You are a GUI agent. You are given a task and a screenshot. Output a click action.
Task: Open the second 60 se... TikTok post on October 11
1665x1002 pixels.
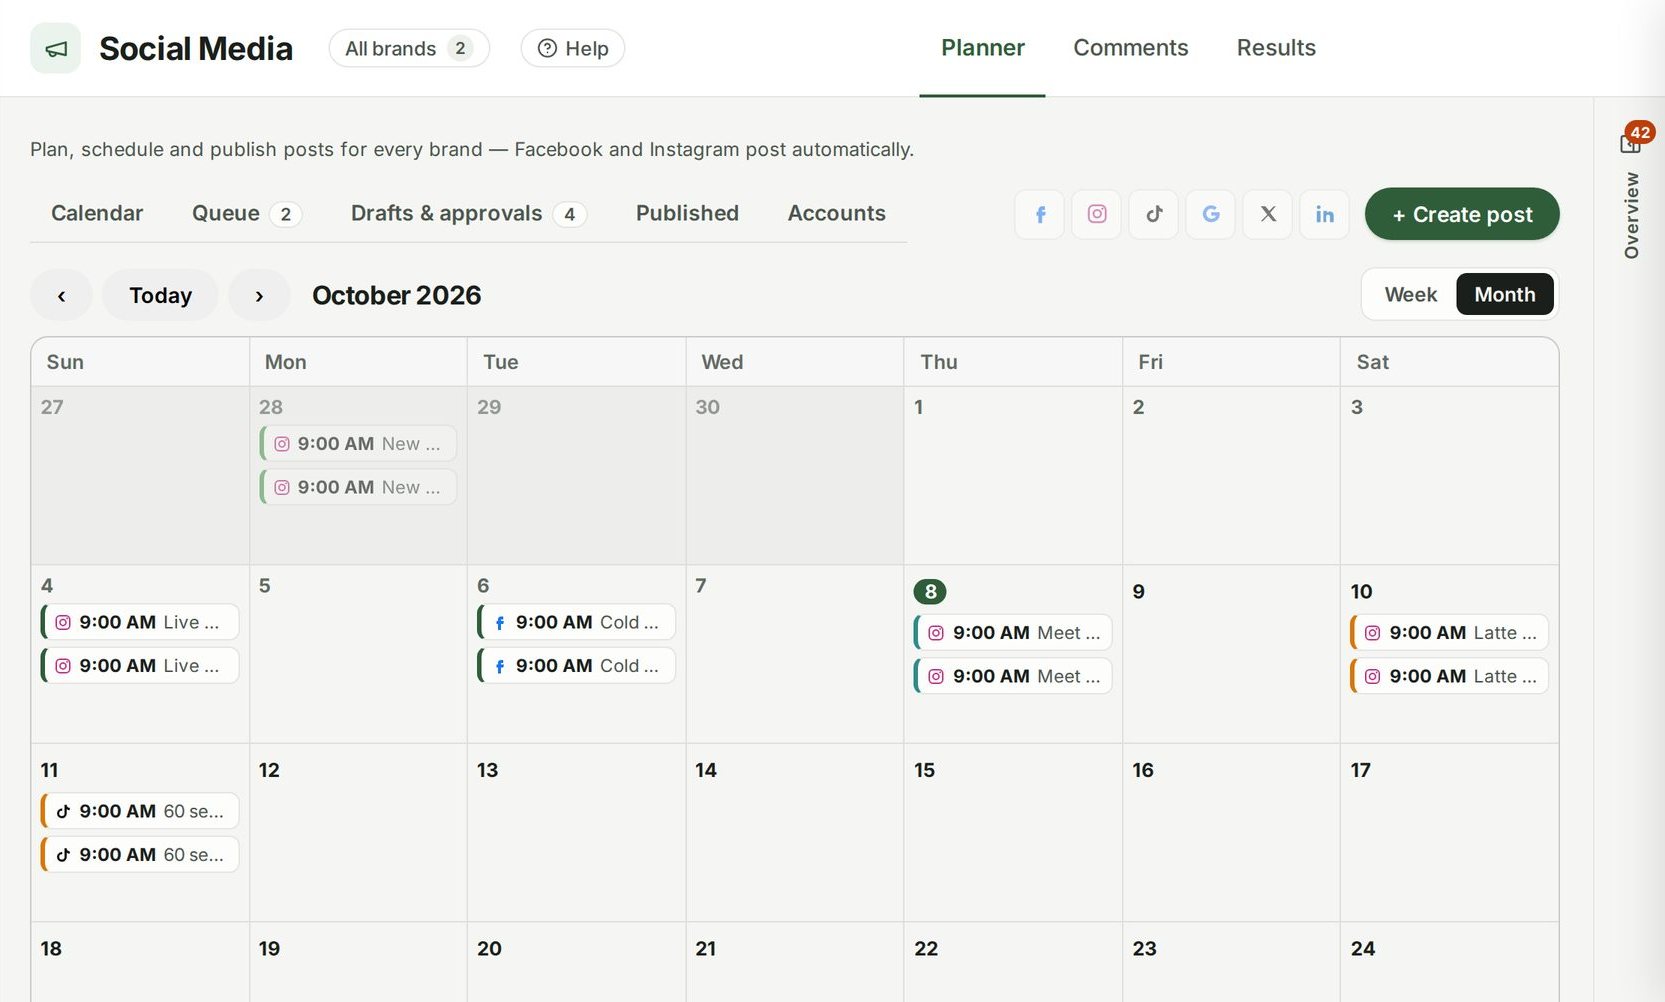point(140,855)
